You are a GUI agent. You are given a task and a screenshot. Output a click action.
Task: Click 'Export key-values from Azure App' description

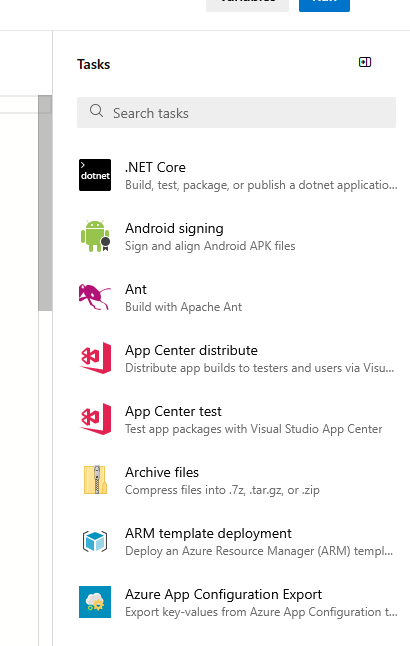[261, 612]
